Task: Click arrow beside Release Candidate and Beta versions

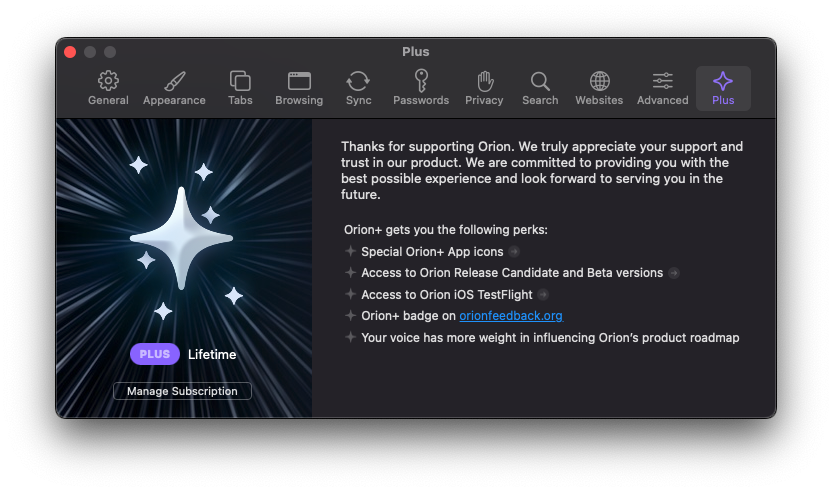Action: click(674, 273)
